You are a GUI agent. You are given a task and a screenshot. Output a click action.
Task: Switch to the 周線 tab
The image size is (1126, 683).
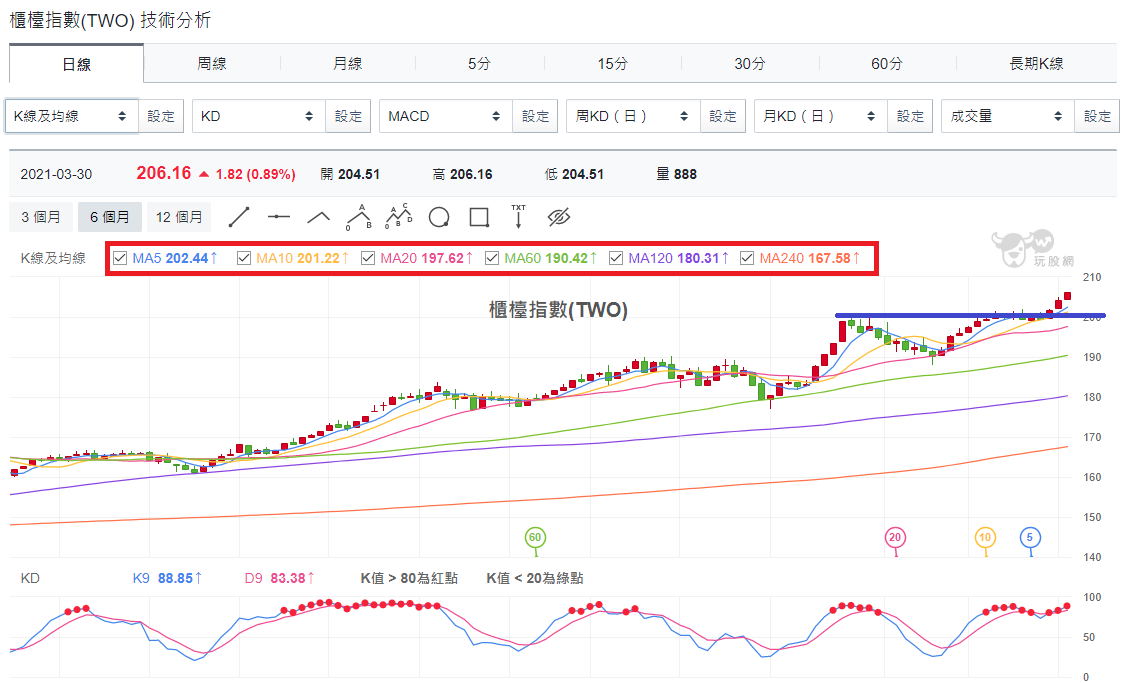point(212,63)
